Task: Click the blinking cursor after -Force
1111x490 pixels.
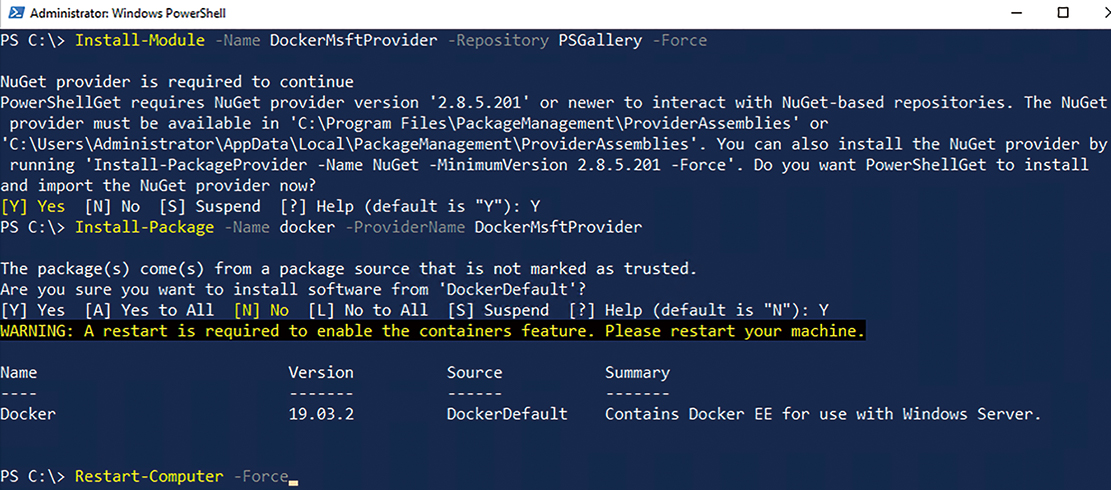Action: pos(293,478)
